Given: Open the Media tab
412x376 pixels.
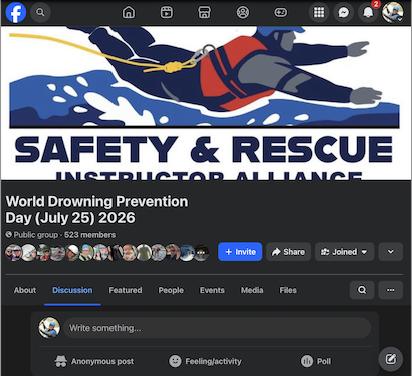Looking at the screenshot, I should 252,290.
